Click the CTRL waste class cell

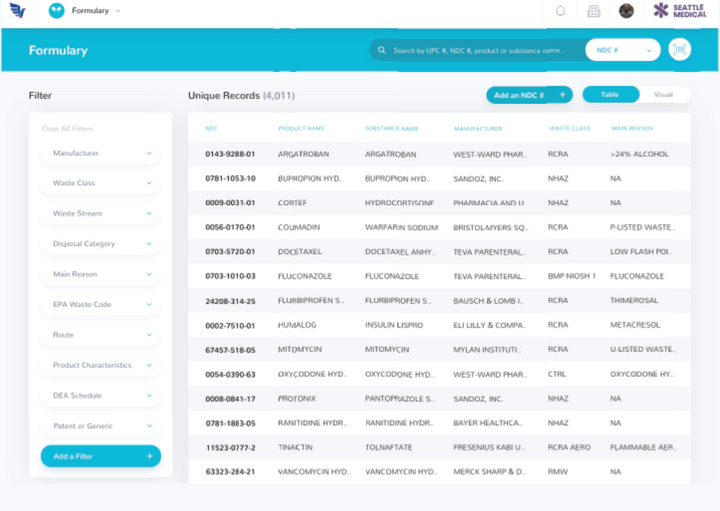point(557,374)
